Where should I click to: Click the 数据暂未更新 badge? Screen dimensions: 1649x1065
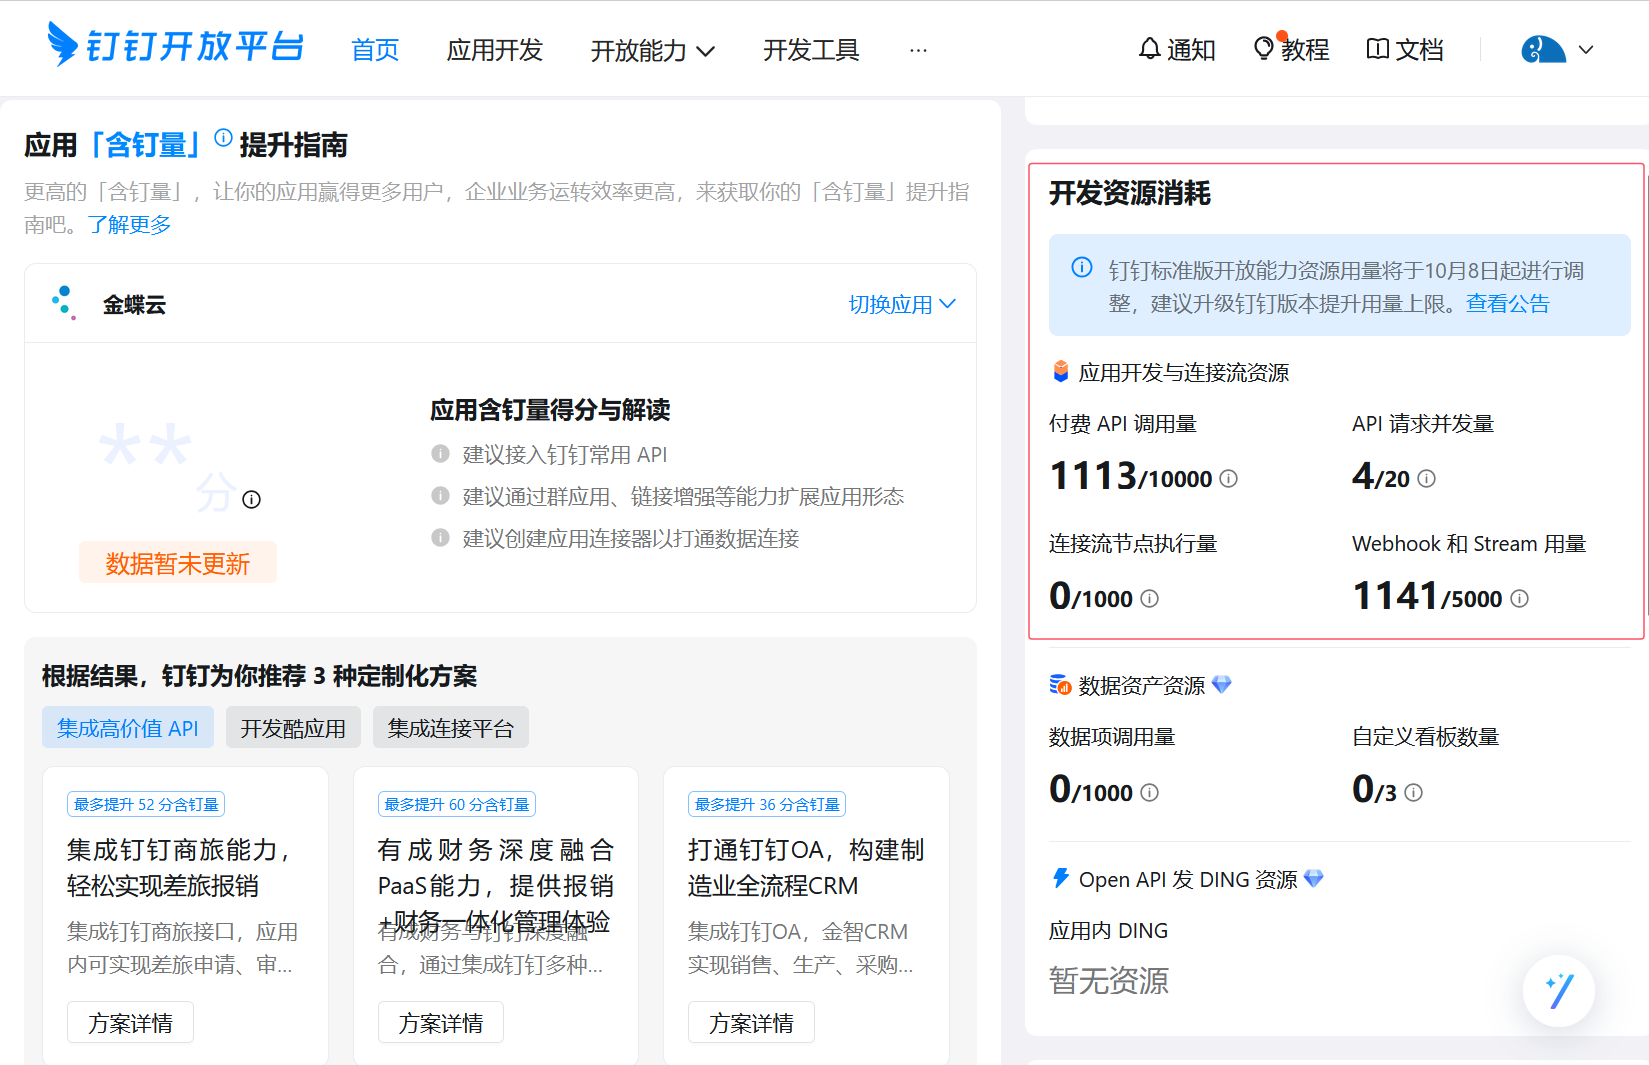(178, 563)
